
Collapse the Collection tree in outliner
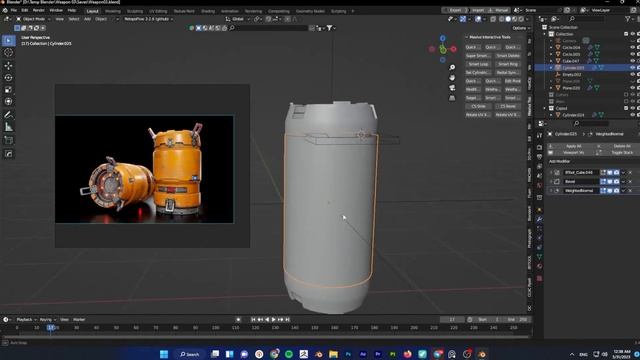pyautogui.click(x=545, y=34)
